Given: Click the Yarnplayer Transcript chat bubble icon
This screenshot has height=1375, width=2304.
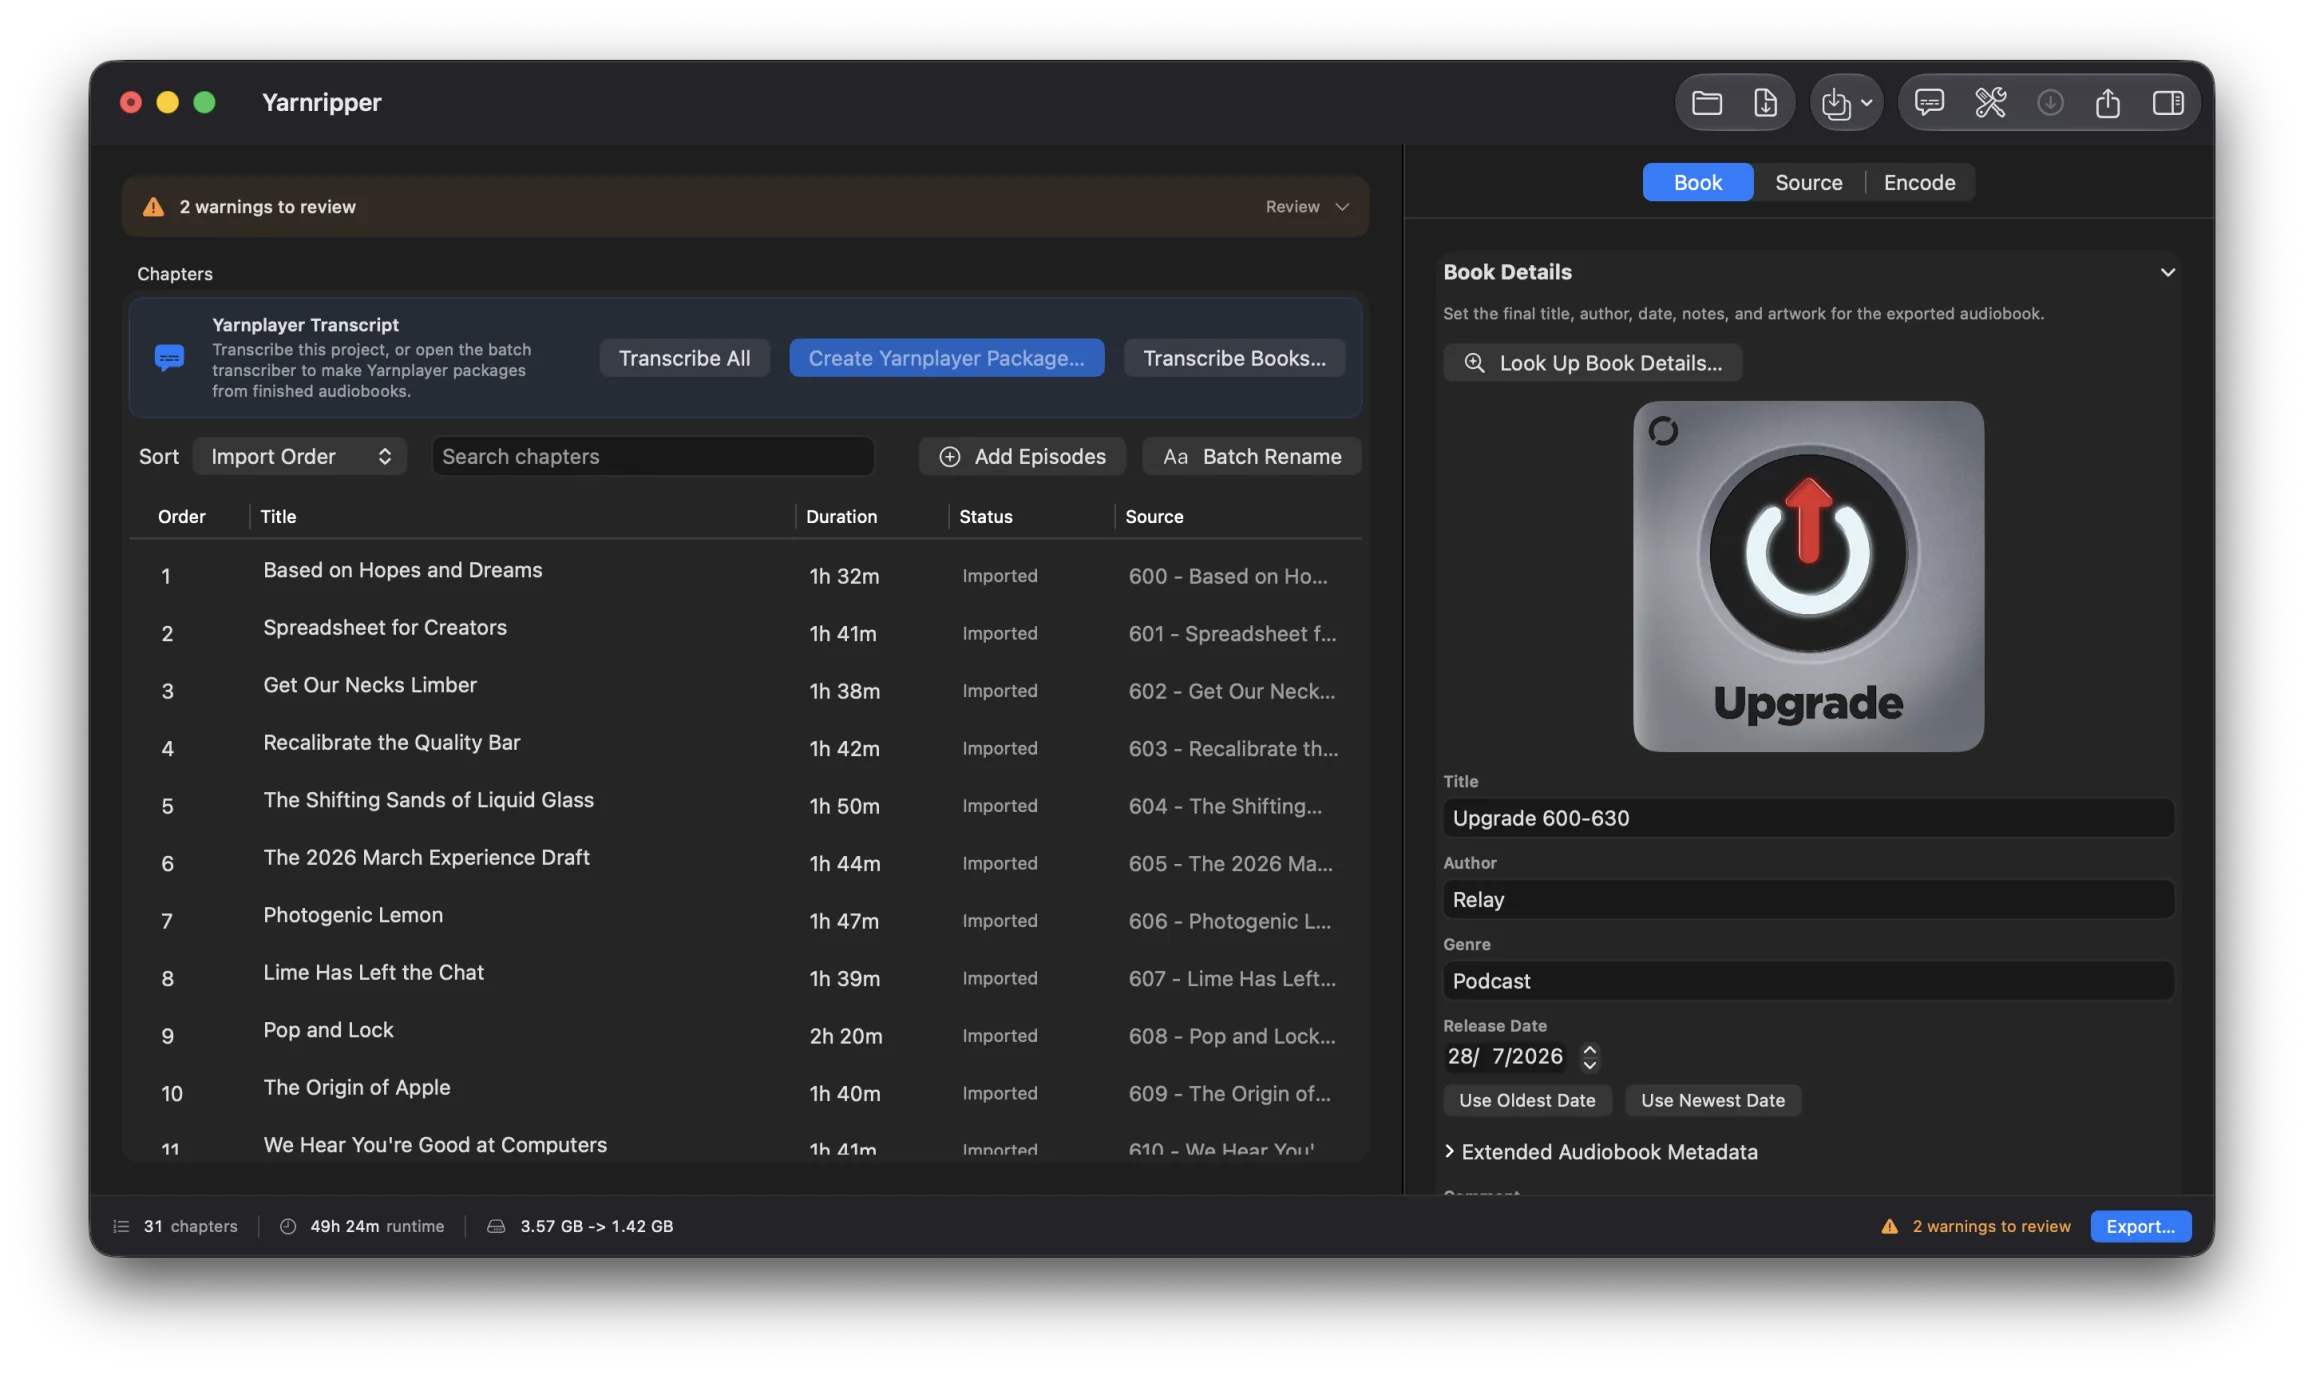Looking at the screenshot, I should 169,357.
